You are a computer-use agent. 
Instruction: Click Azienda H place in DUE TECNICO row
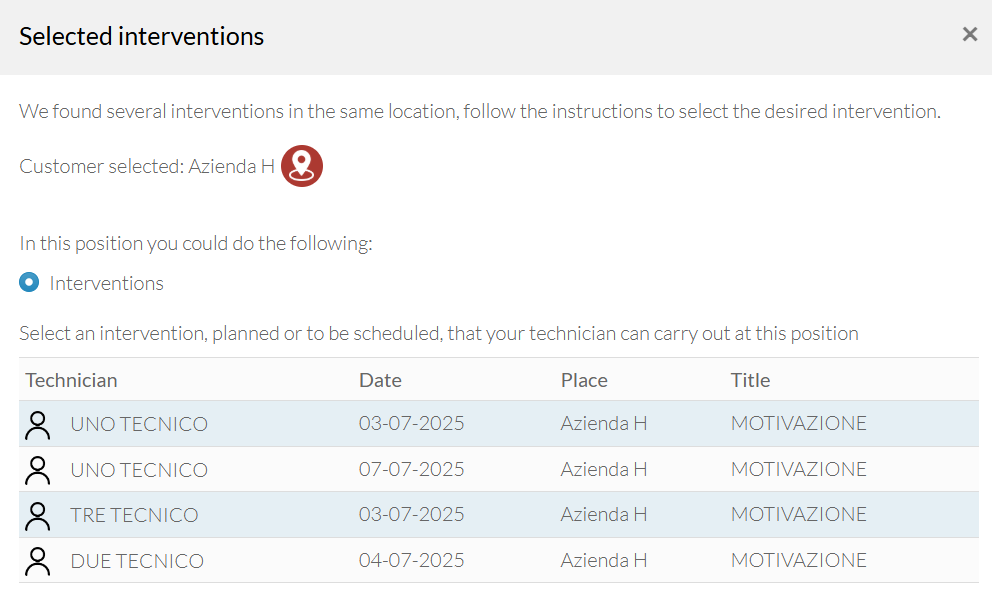[x=604, y=561]
